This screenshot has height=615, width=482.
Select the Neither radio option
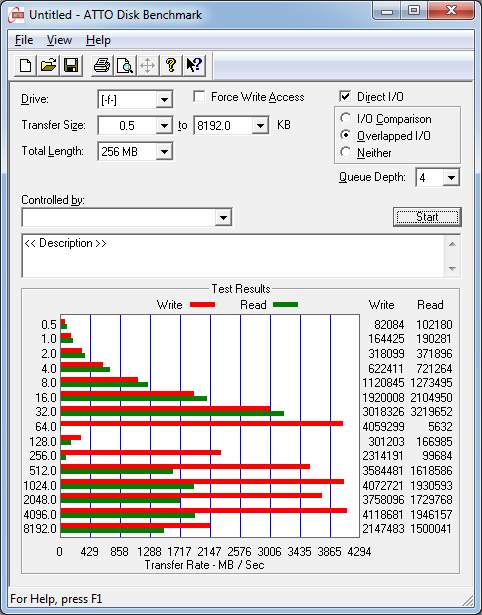click(346, 152)
